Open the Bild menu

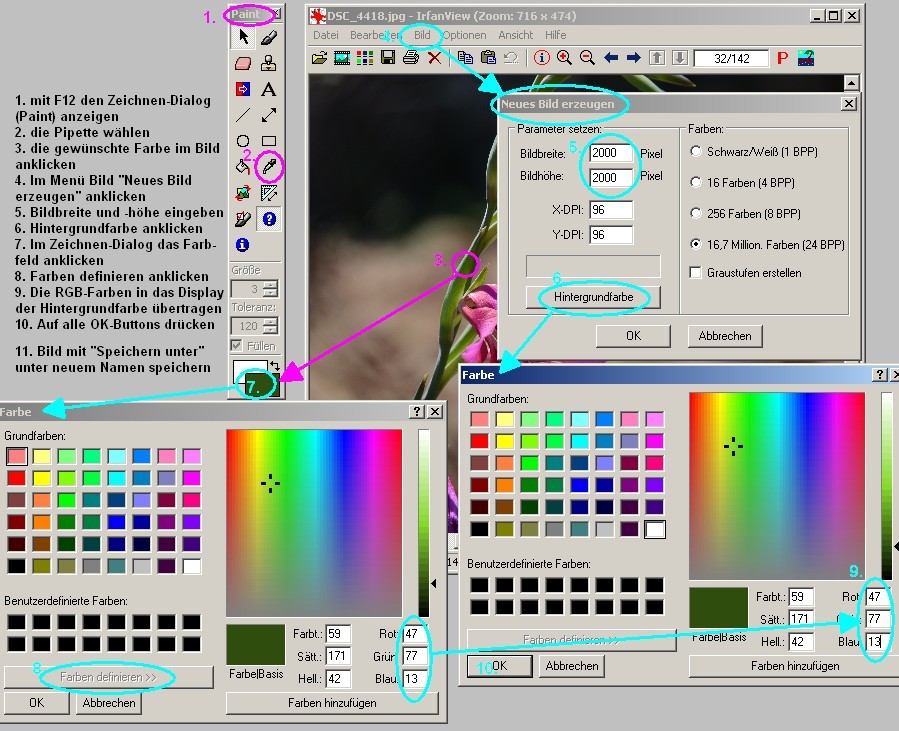coord(422,35)
